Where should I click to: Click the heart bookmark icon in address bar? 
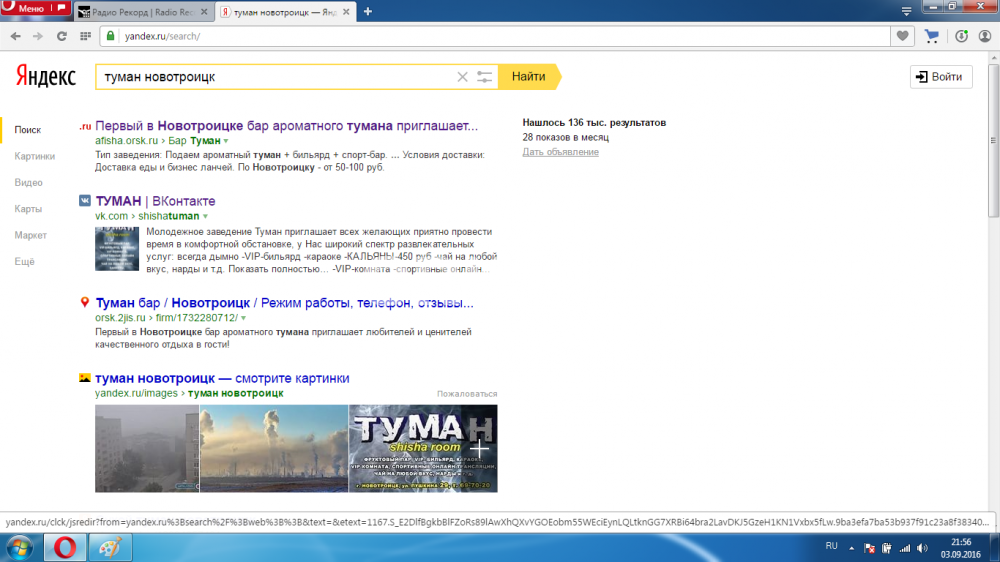903,36
